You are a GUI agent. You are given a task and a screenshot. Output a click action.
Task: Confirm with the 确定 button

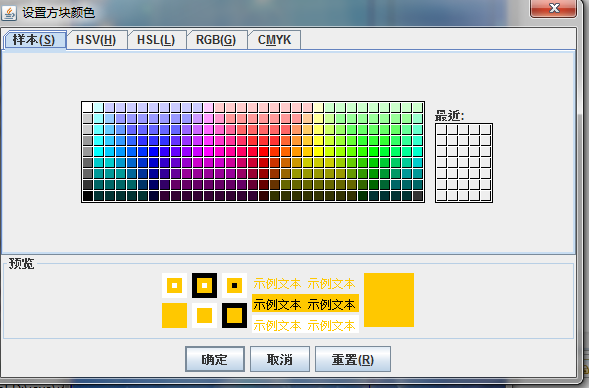click(214, 359)
